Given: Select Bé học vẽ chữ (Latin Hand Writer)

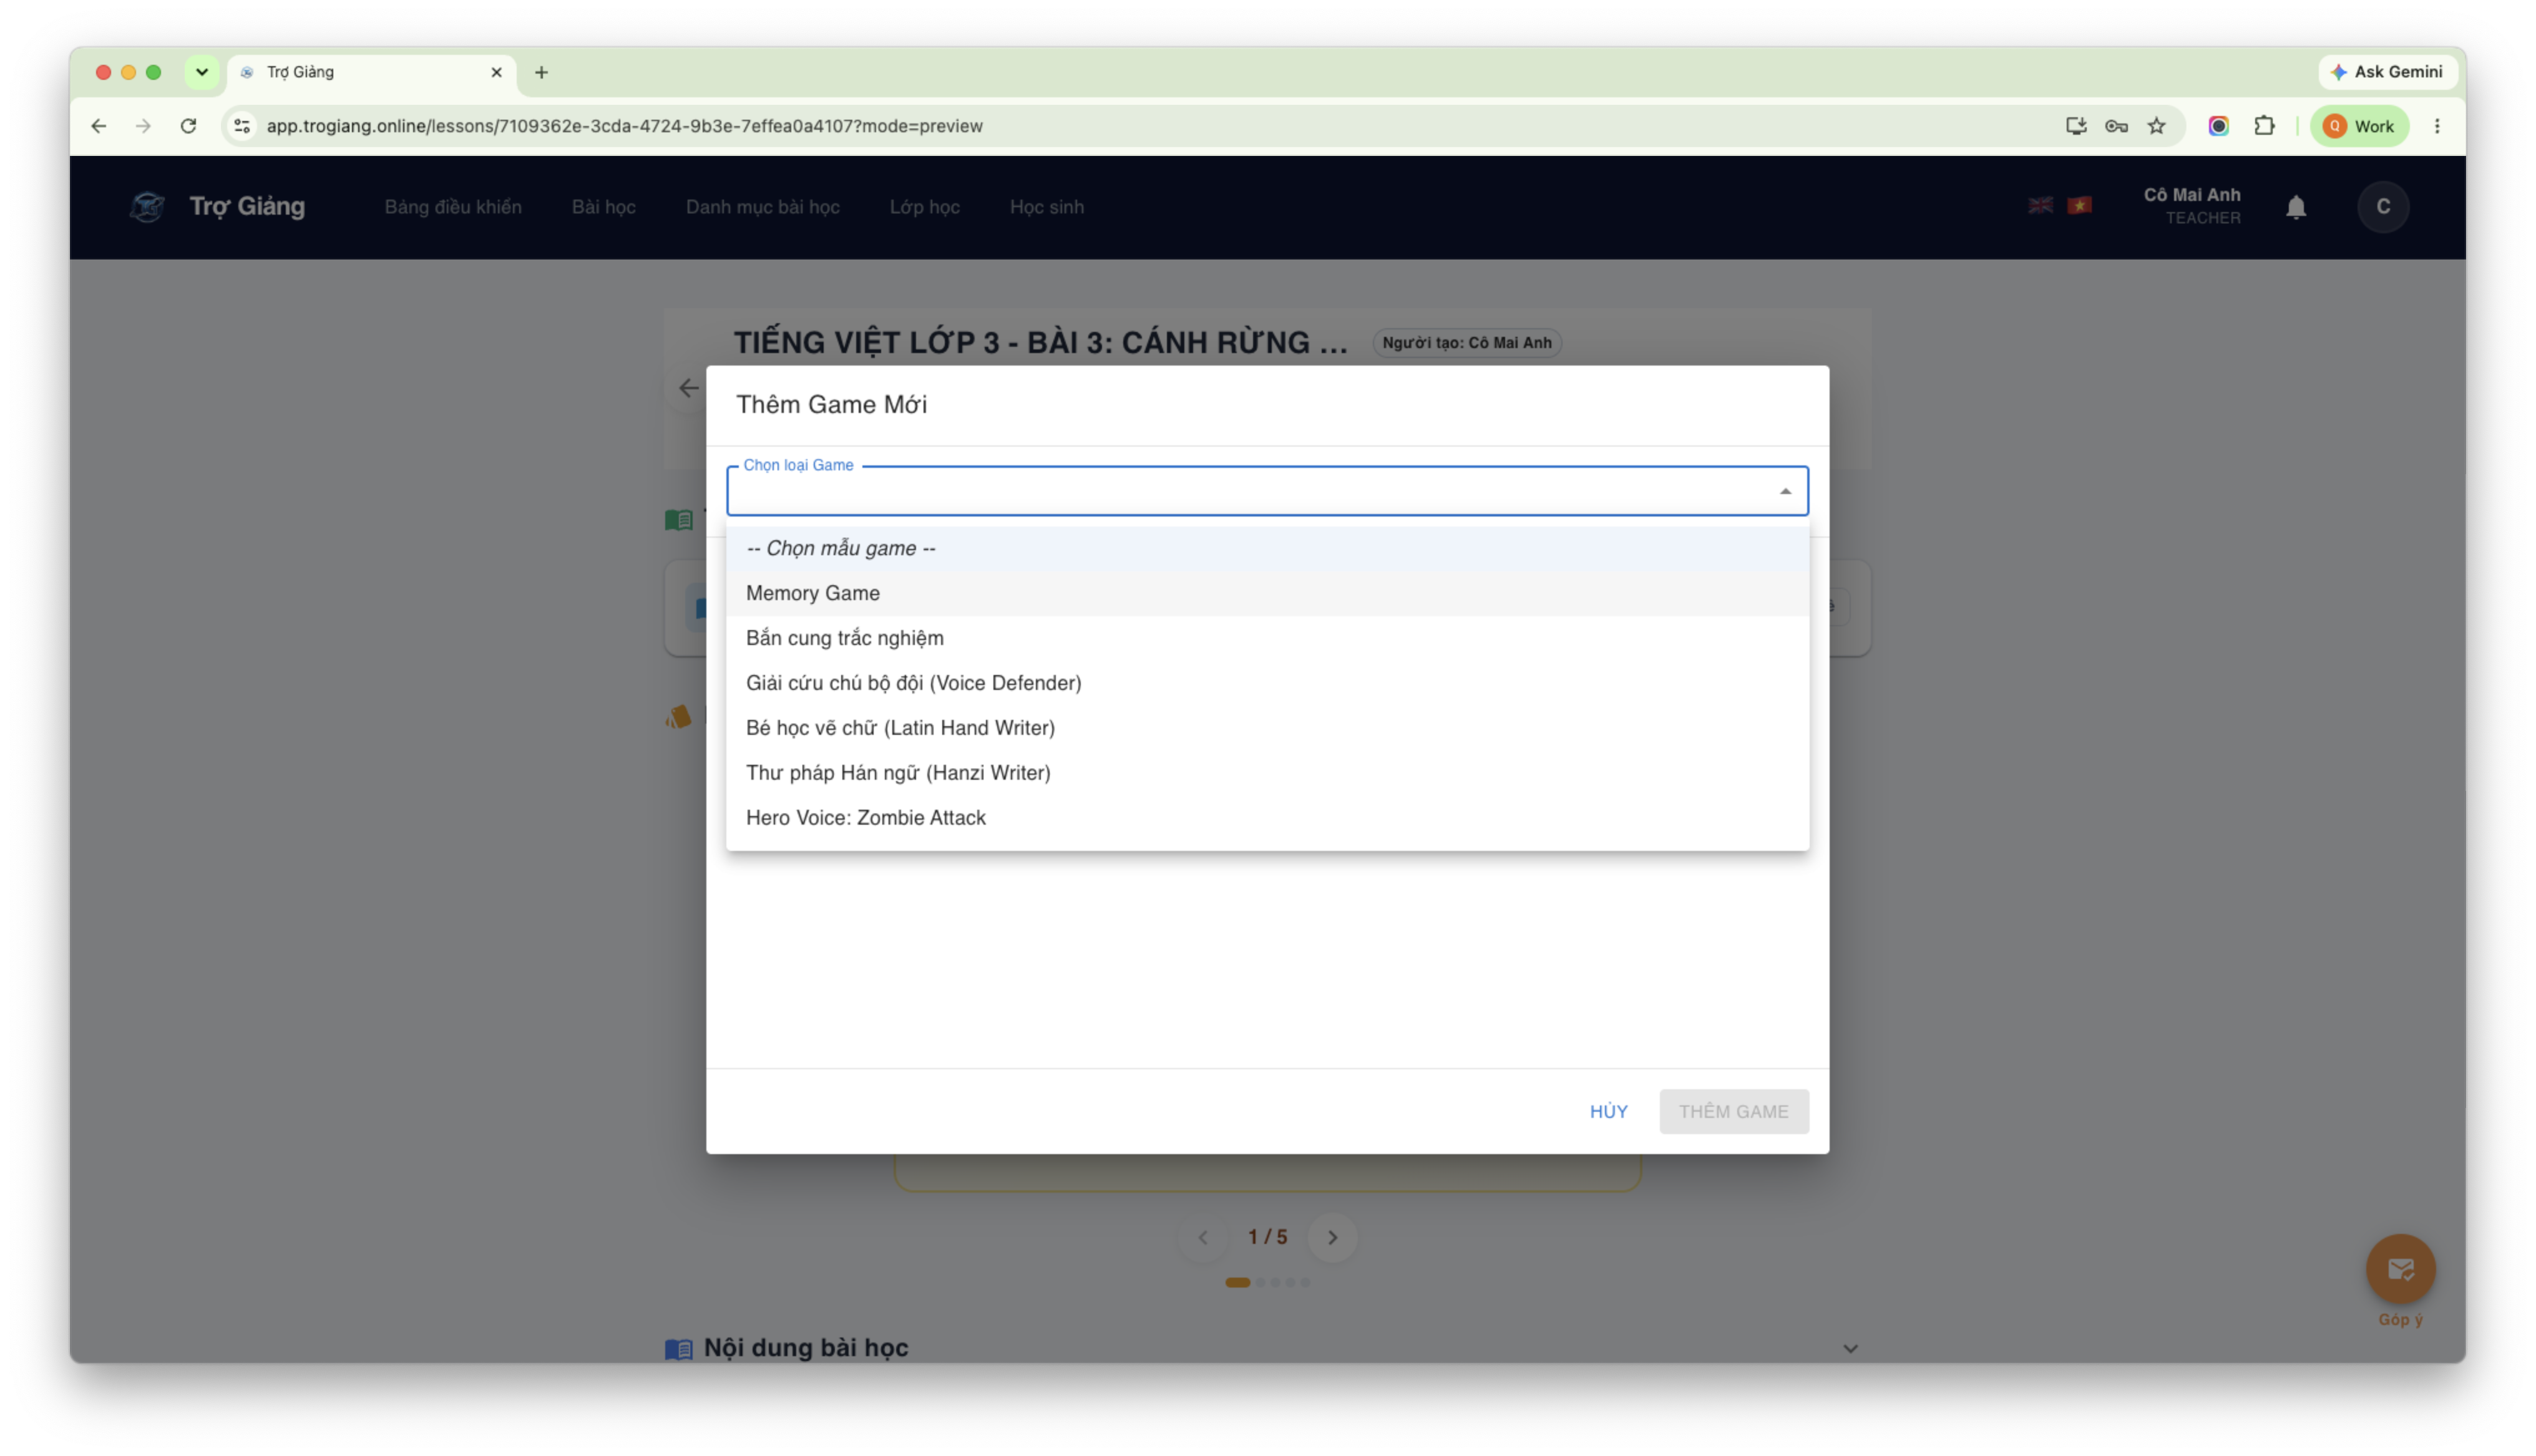Looking at the screenshot, I should (x=1267, y=728).
